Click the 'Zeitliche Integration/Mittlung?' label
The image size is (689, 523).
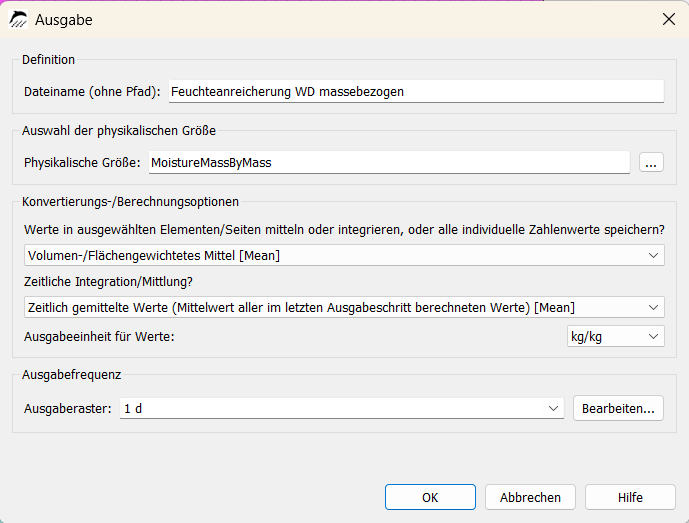click(108, 281)
